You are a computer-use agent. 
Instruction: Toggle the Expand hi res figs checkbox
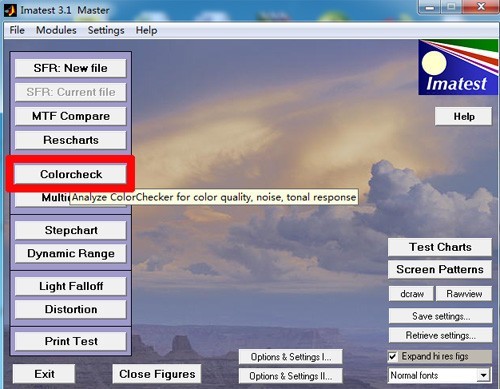(x=393, y=357)
